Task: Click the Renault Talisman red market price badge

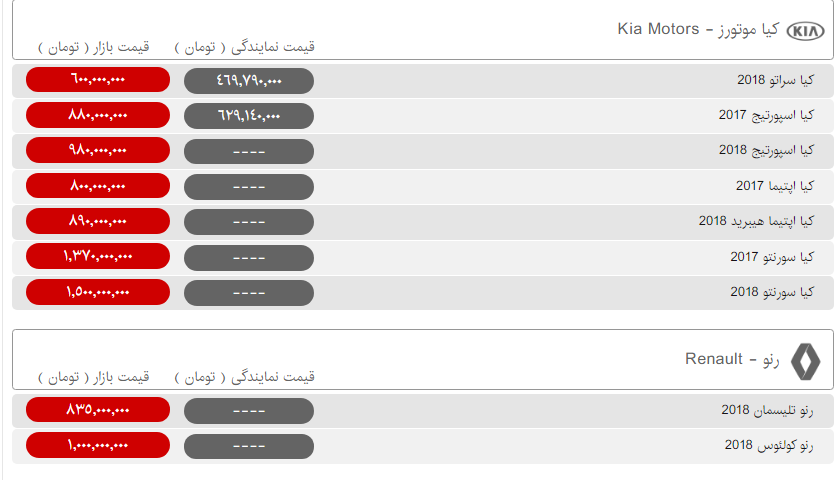Action: click(x=98, y=410)
